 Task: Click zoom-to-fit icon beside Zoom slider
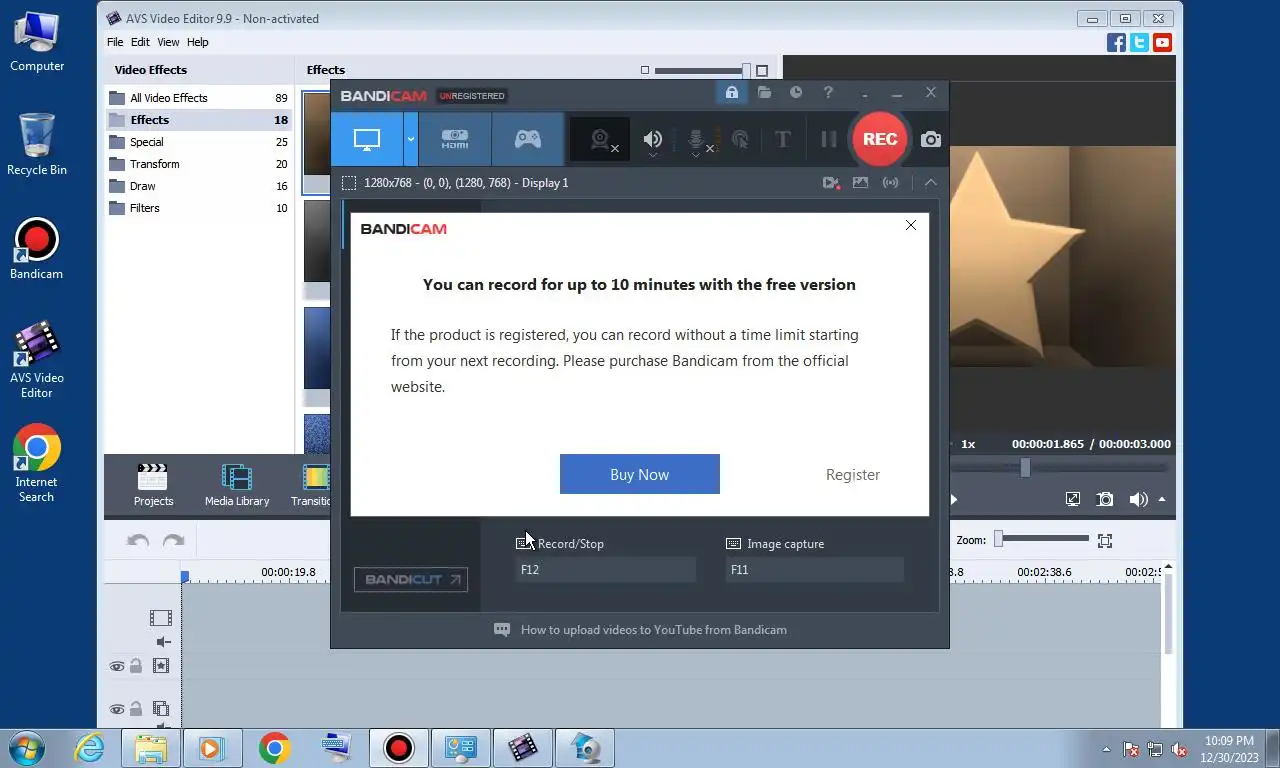[x=1105, y=540]
